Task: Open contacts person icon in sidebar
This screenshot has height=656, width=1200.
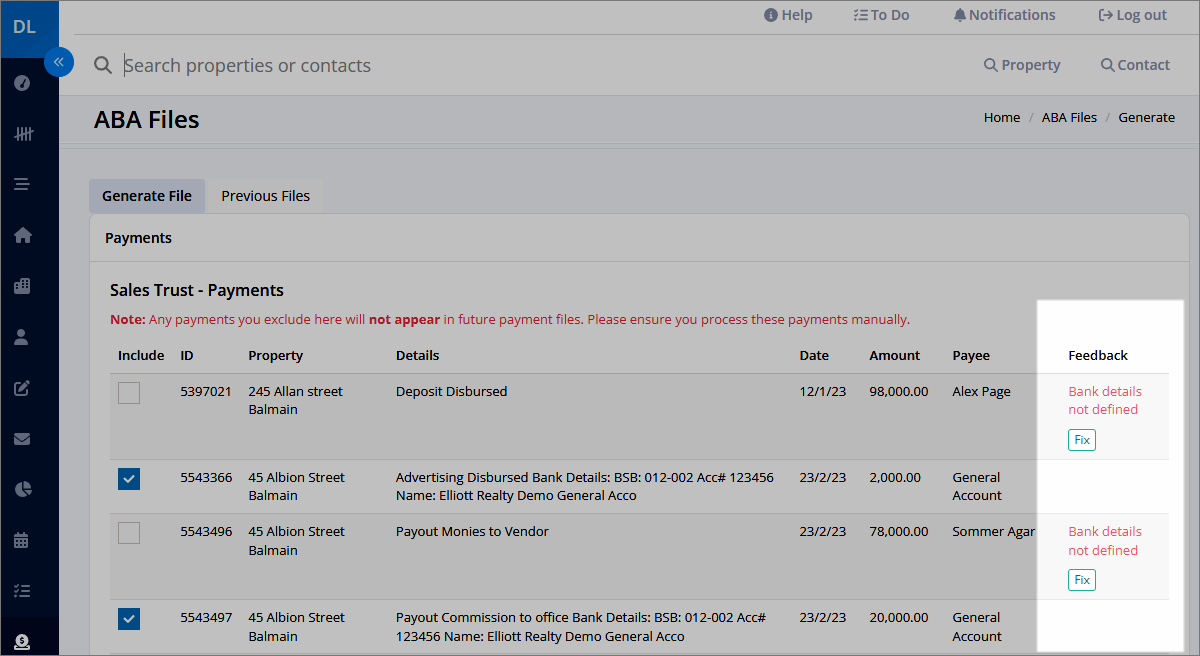Action: [x=22, y=337]
